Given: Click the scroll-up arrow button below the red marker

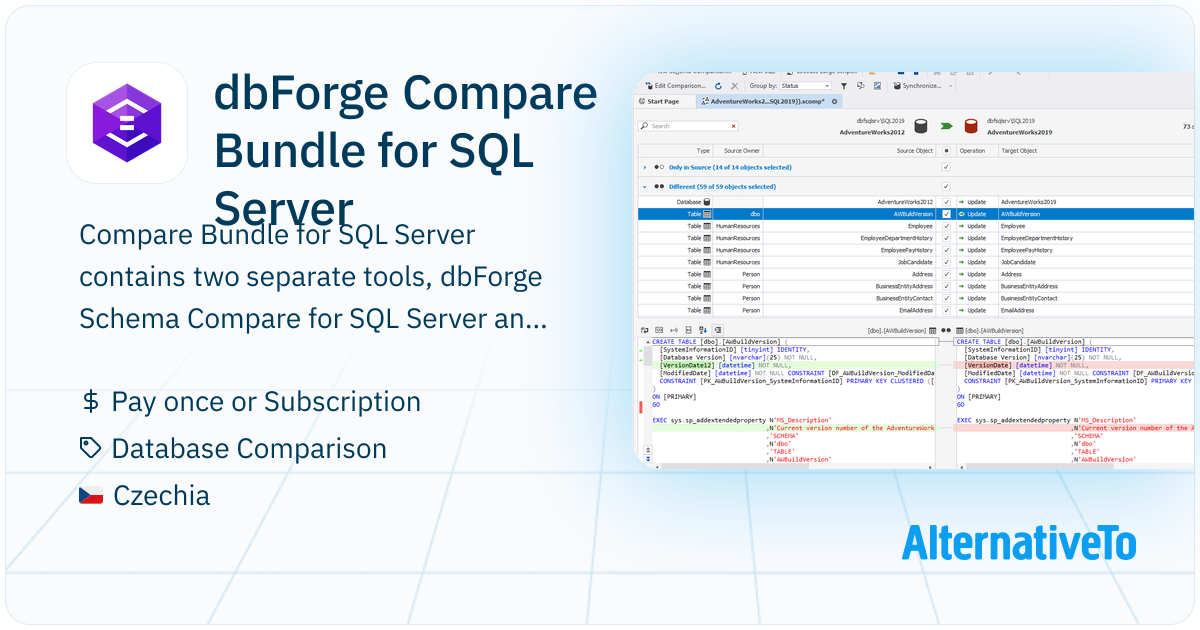Looking at the screenshot, I should click(648, 449).
